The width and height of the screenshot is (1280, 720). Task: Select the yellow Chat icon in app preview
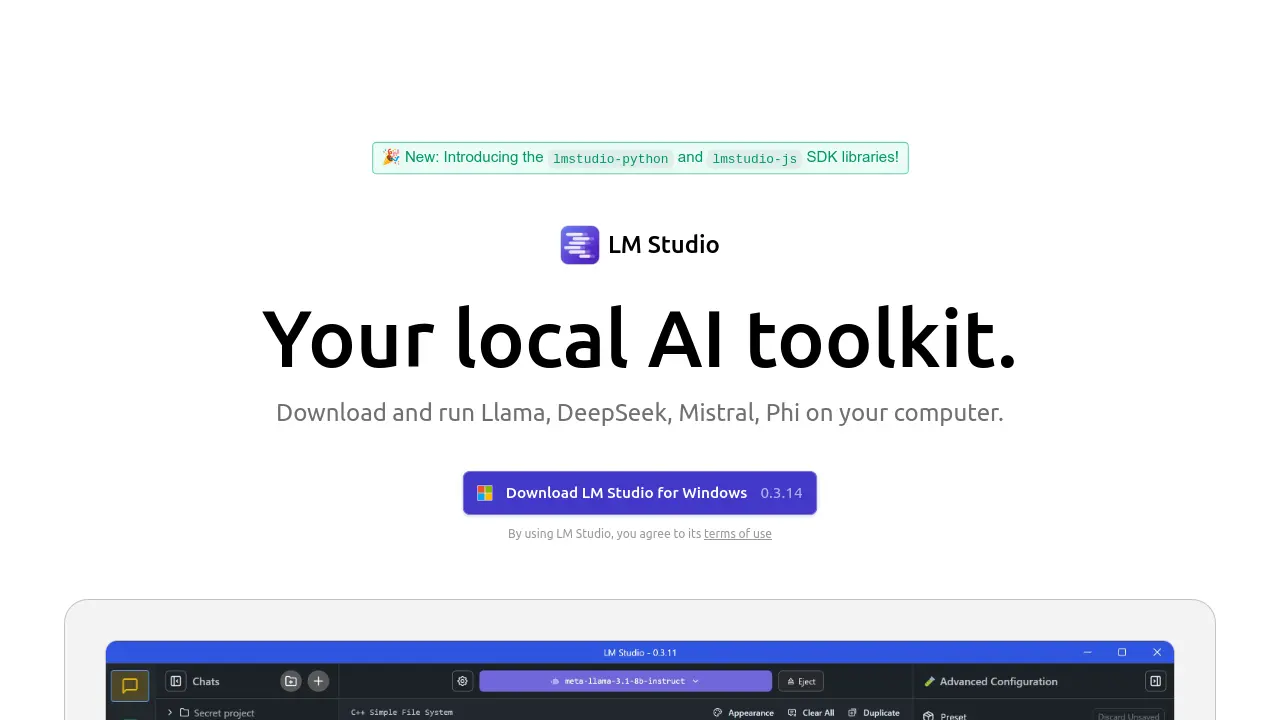click(x=130, y=685)
